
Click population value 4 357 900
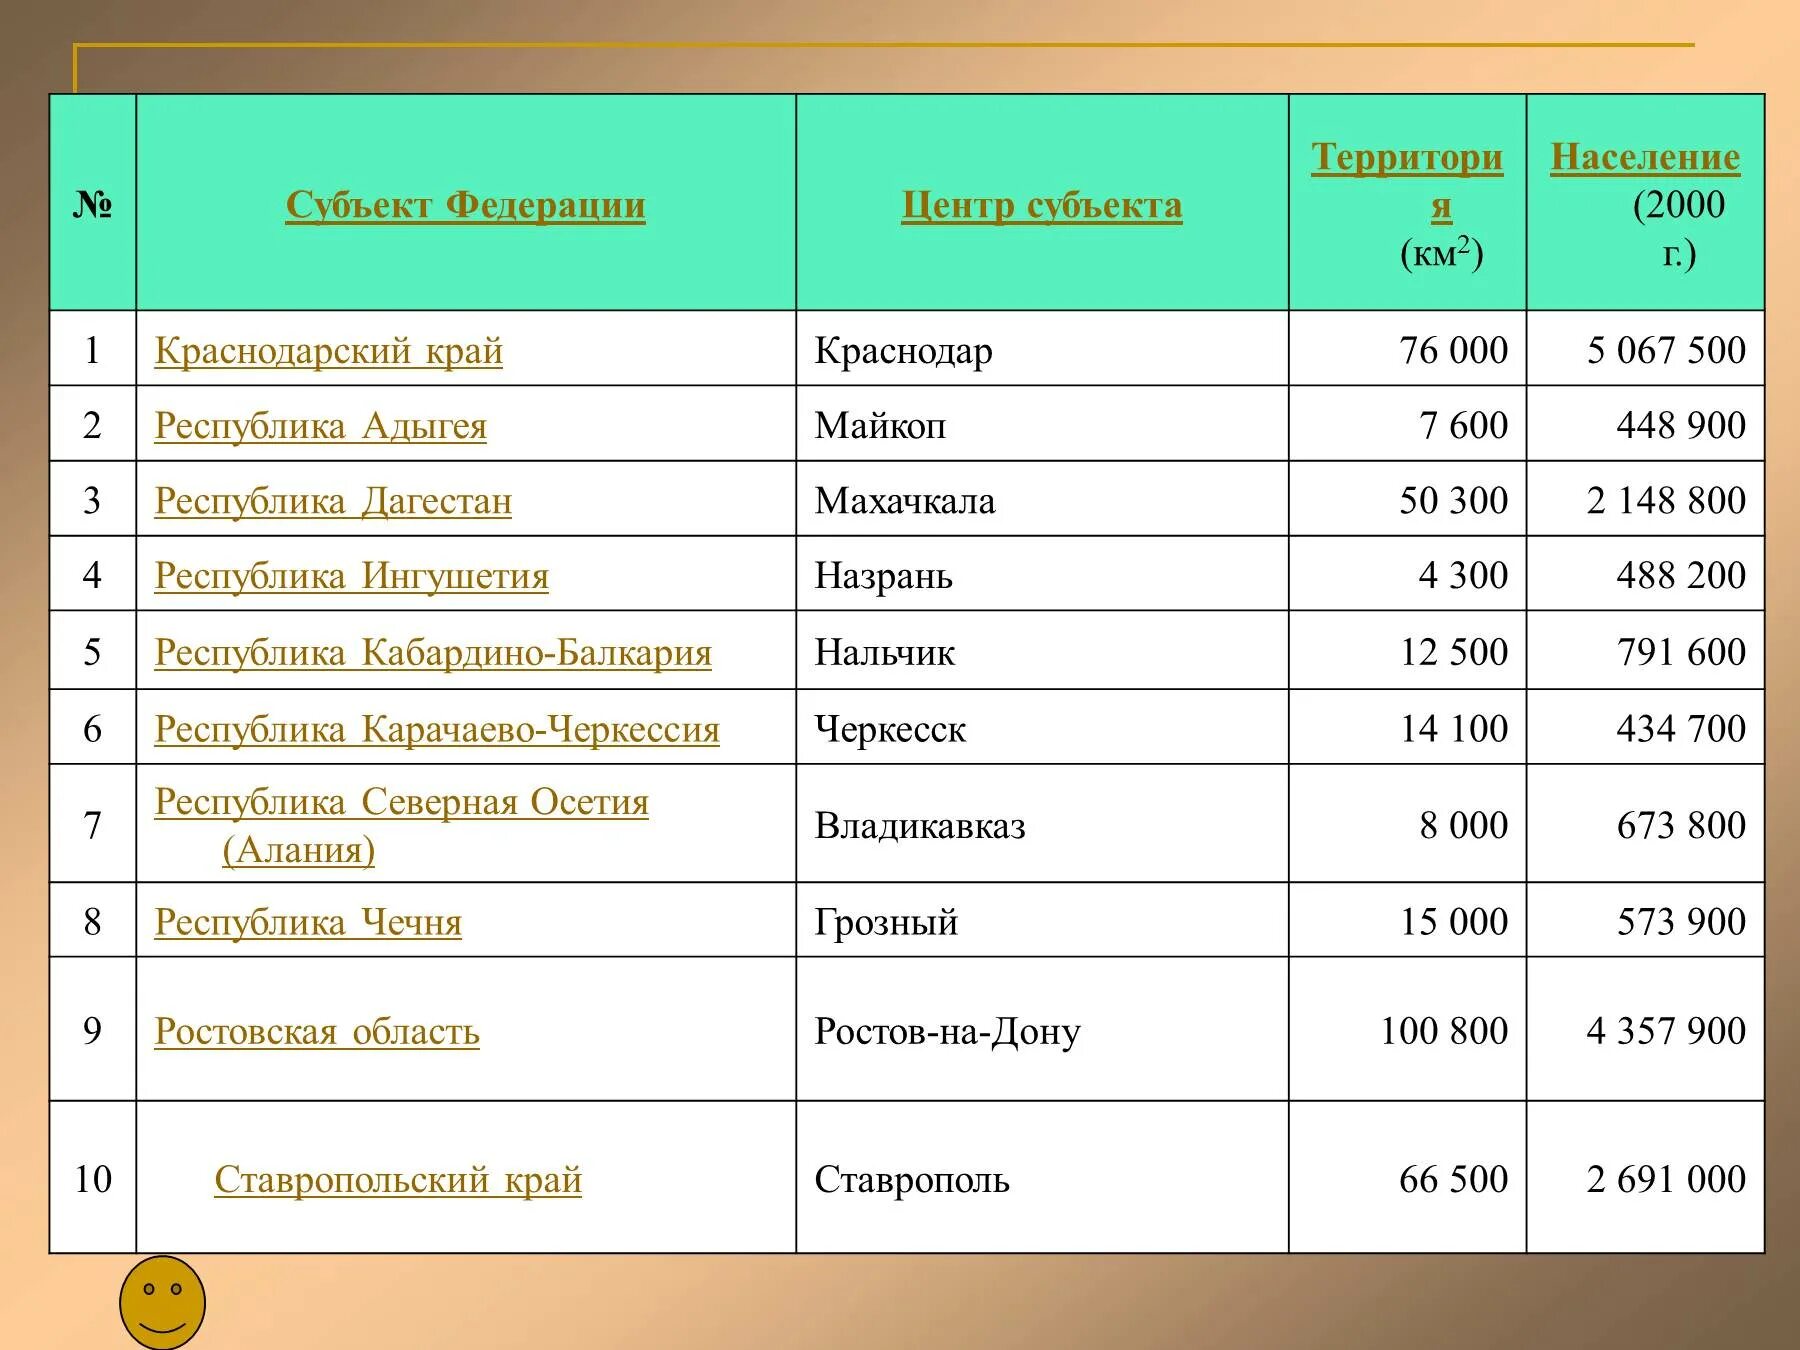(1666, 1030)
